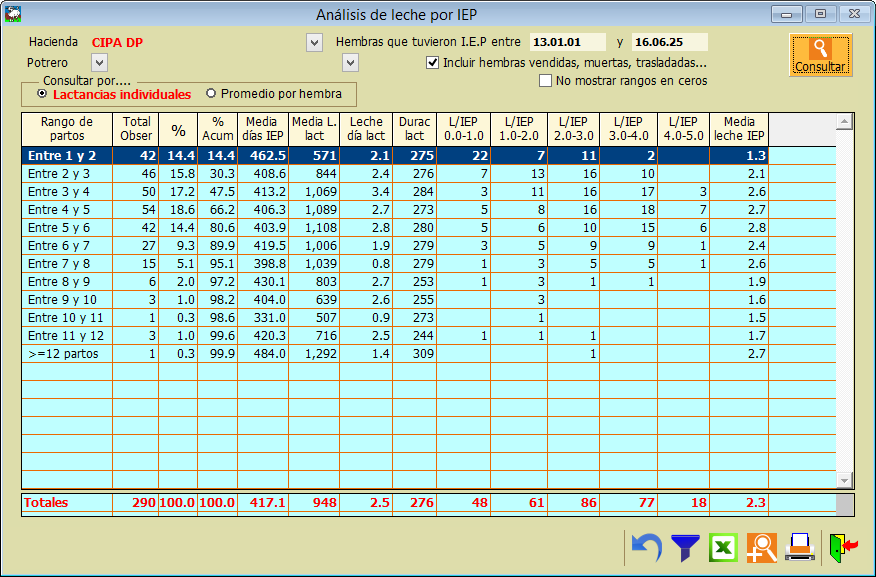Viewport: 876px width, 577px height.
Task: Click the start date field 13.01.01
Action: 567,43
